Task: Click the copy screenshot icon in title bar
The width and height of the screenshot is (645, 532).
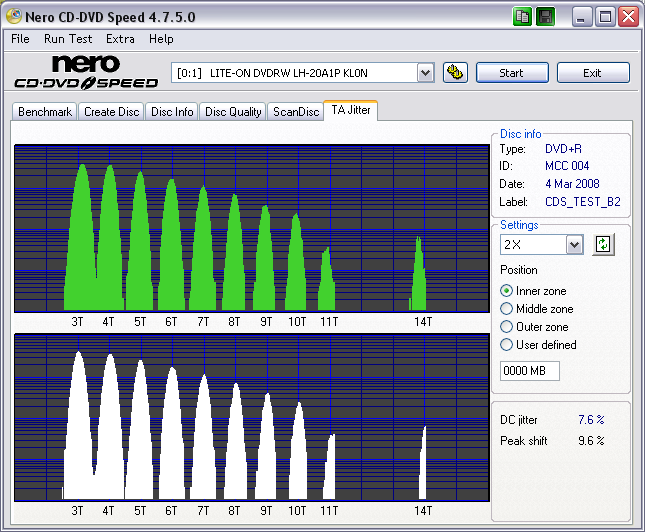Action: pos(522,17)
